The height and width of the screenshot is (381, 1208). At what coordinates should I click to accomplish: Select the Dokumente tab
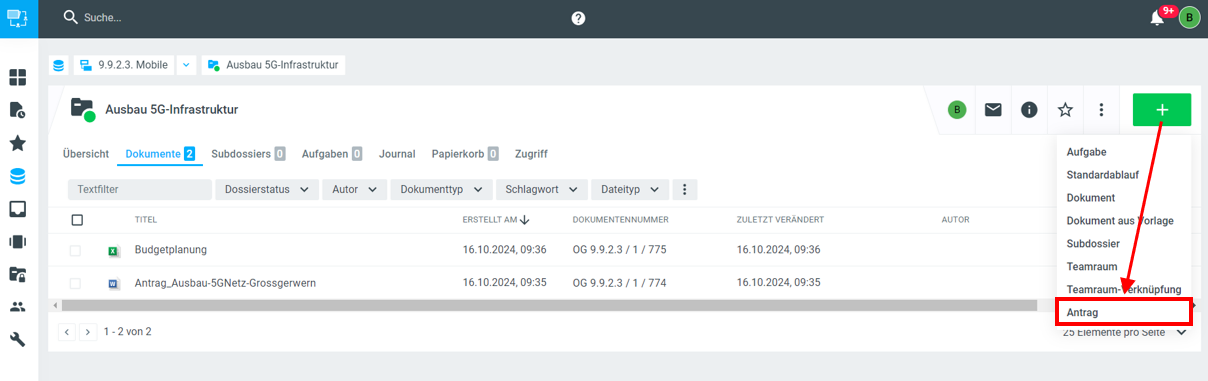point(160,154)
